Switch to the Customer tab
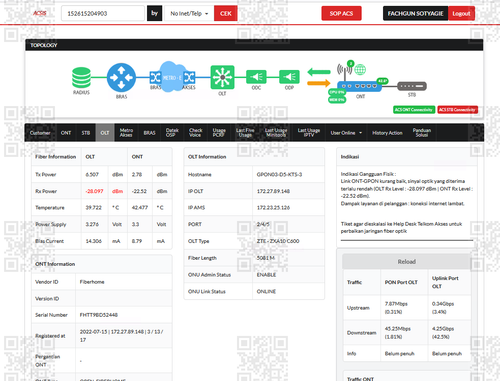 pos(40,133)
